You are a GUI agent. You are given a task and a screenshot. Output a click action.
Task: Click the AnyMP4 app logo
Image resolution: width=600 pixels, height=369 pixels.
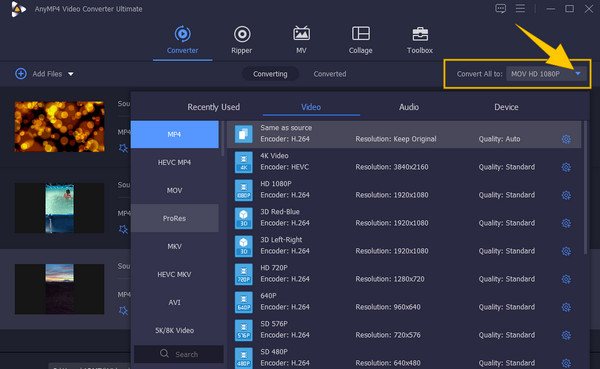pyautogui.click(x=18, y=9)
